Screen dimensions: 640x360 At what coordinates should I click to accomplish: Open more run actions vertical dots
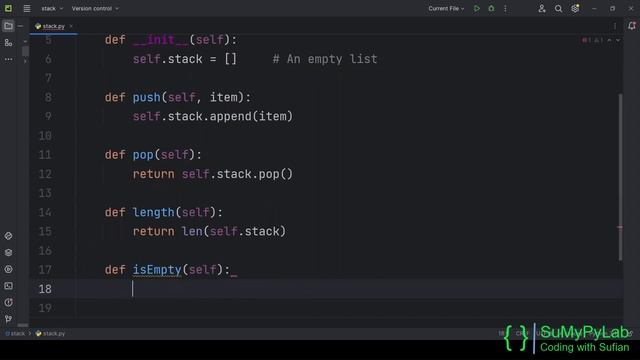[x=505, y=9]
